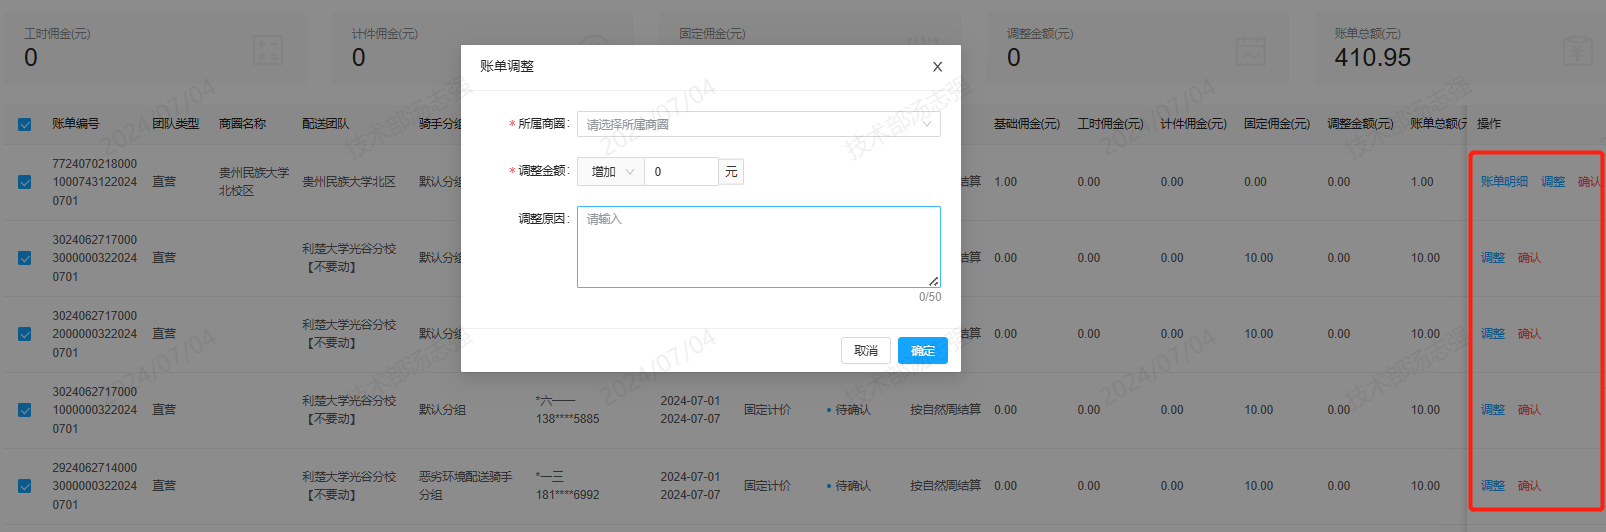
Task: Click the 账单调整 dialog title
Action: [x=507, y=66]
